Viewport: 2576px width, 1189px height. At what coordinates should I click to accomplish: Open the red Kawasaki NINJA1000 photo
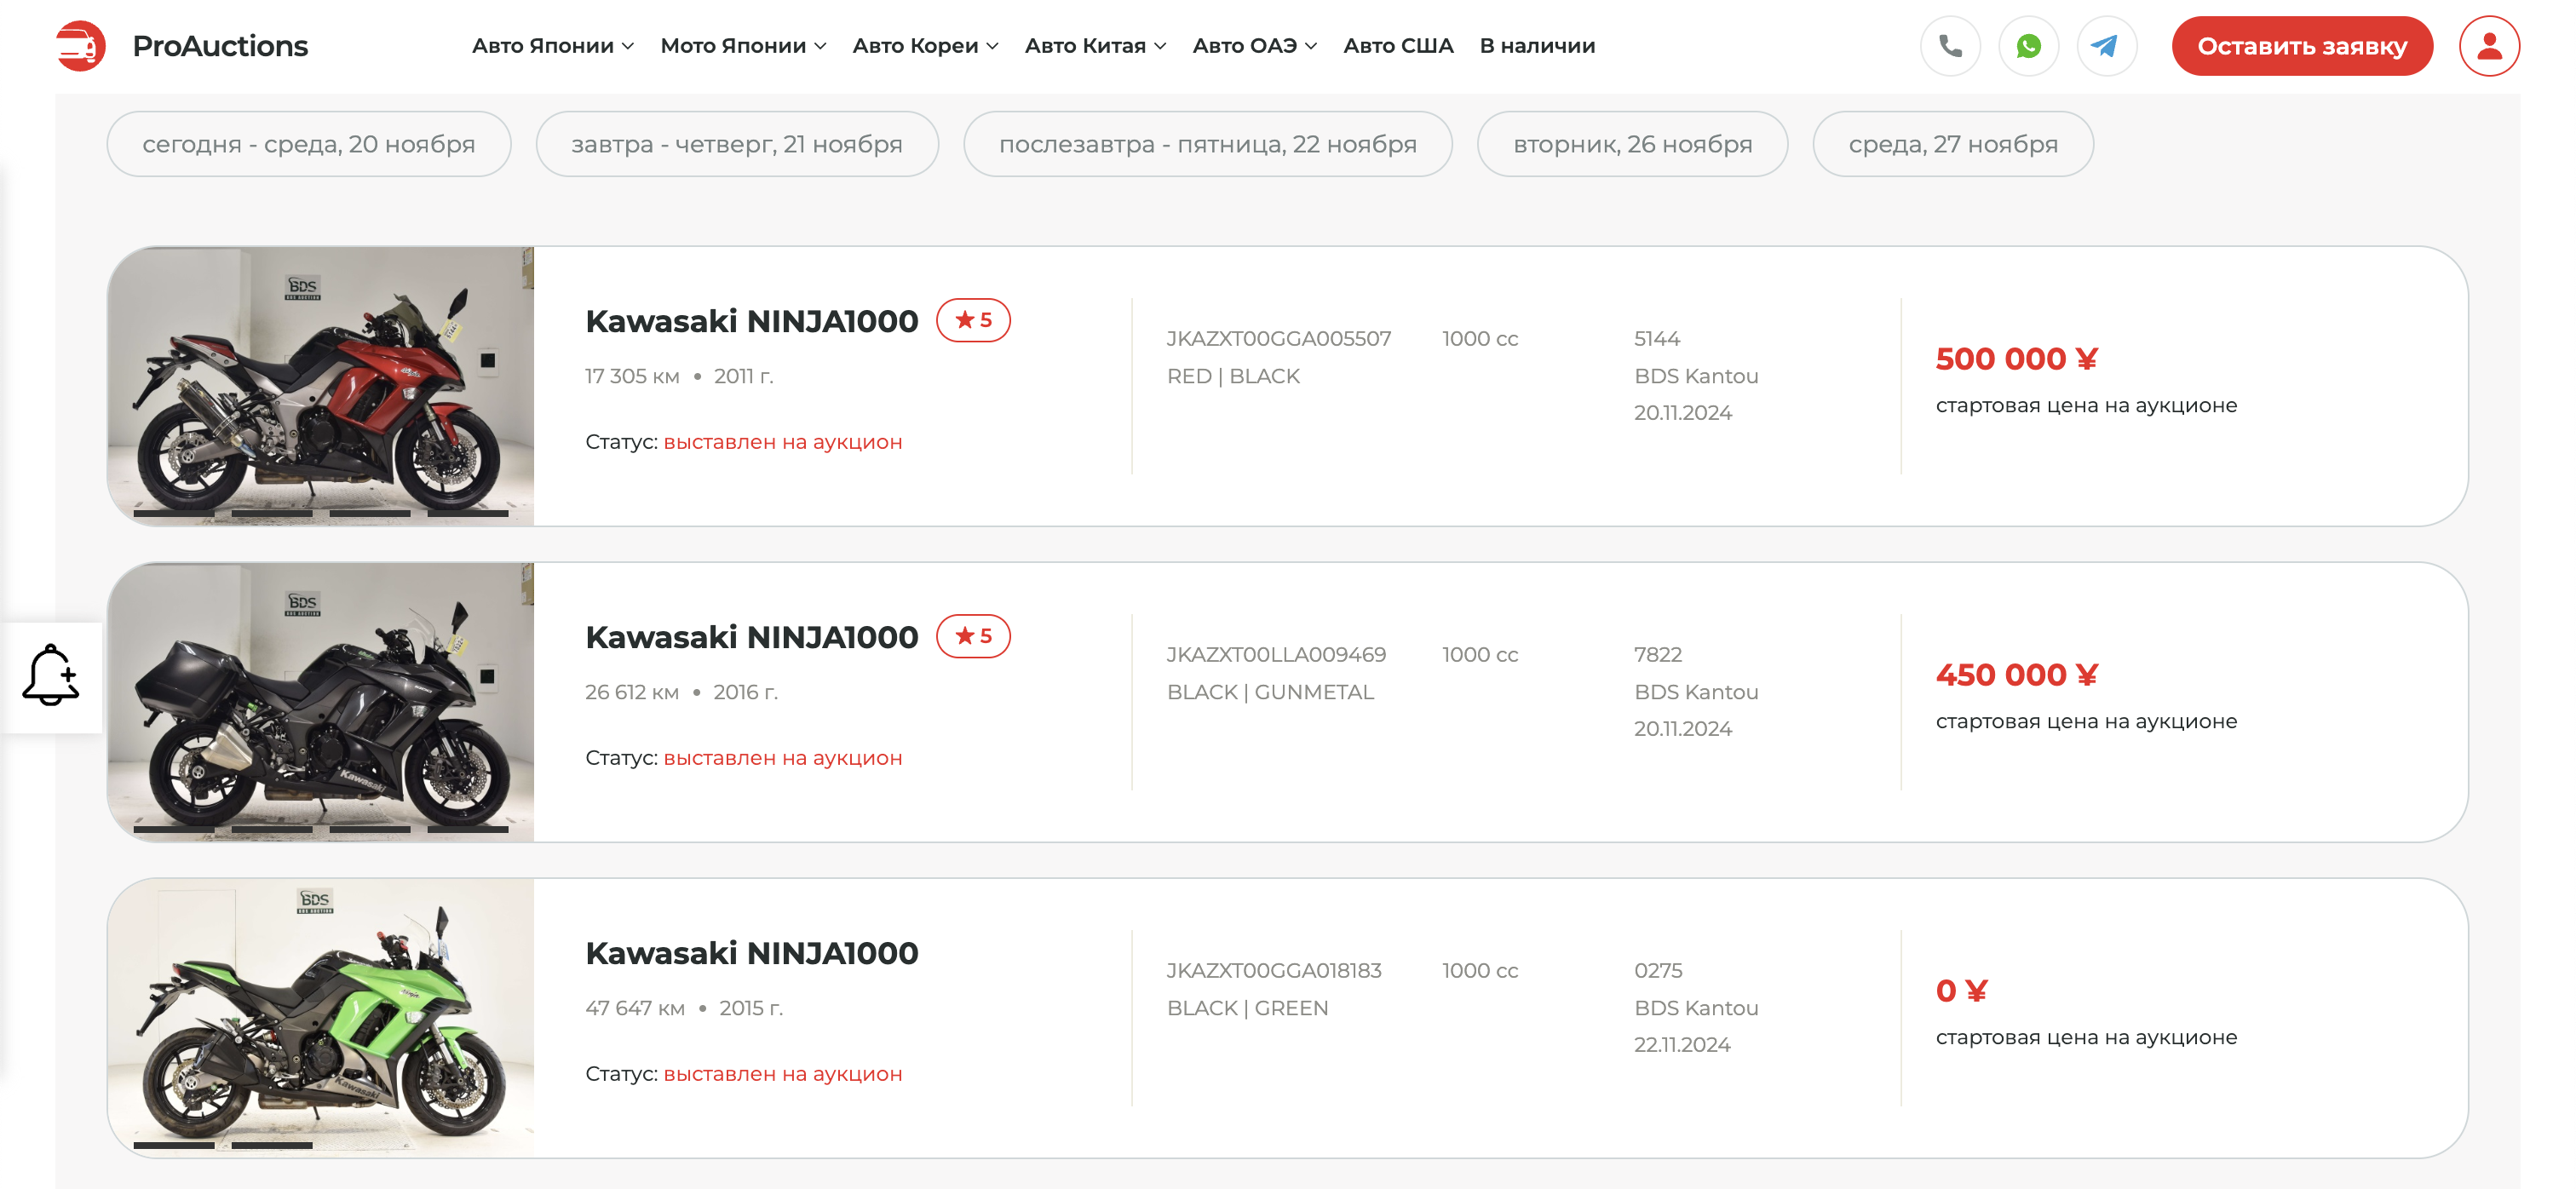[321, 386]
